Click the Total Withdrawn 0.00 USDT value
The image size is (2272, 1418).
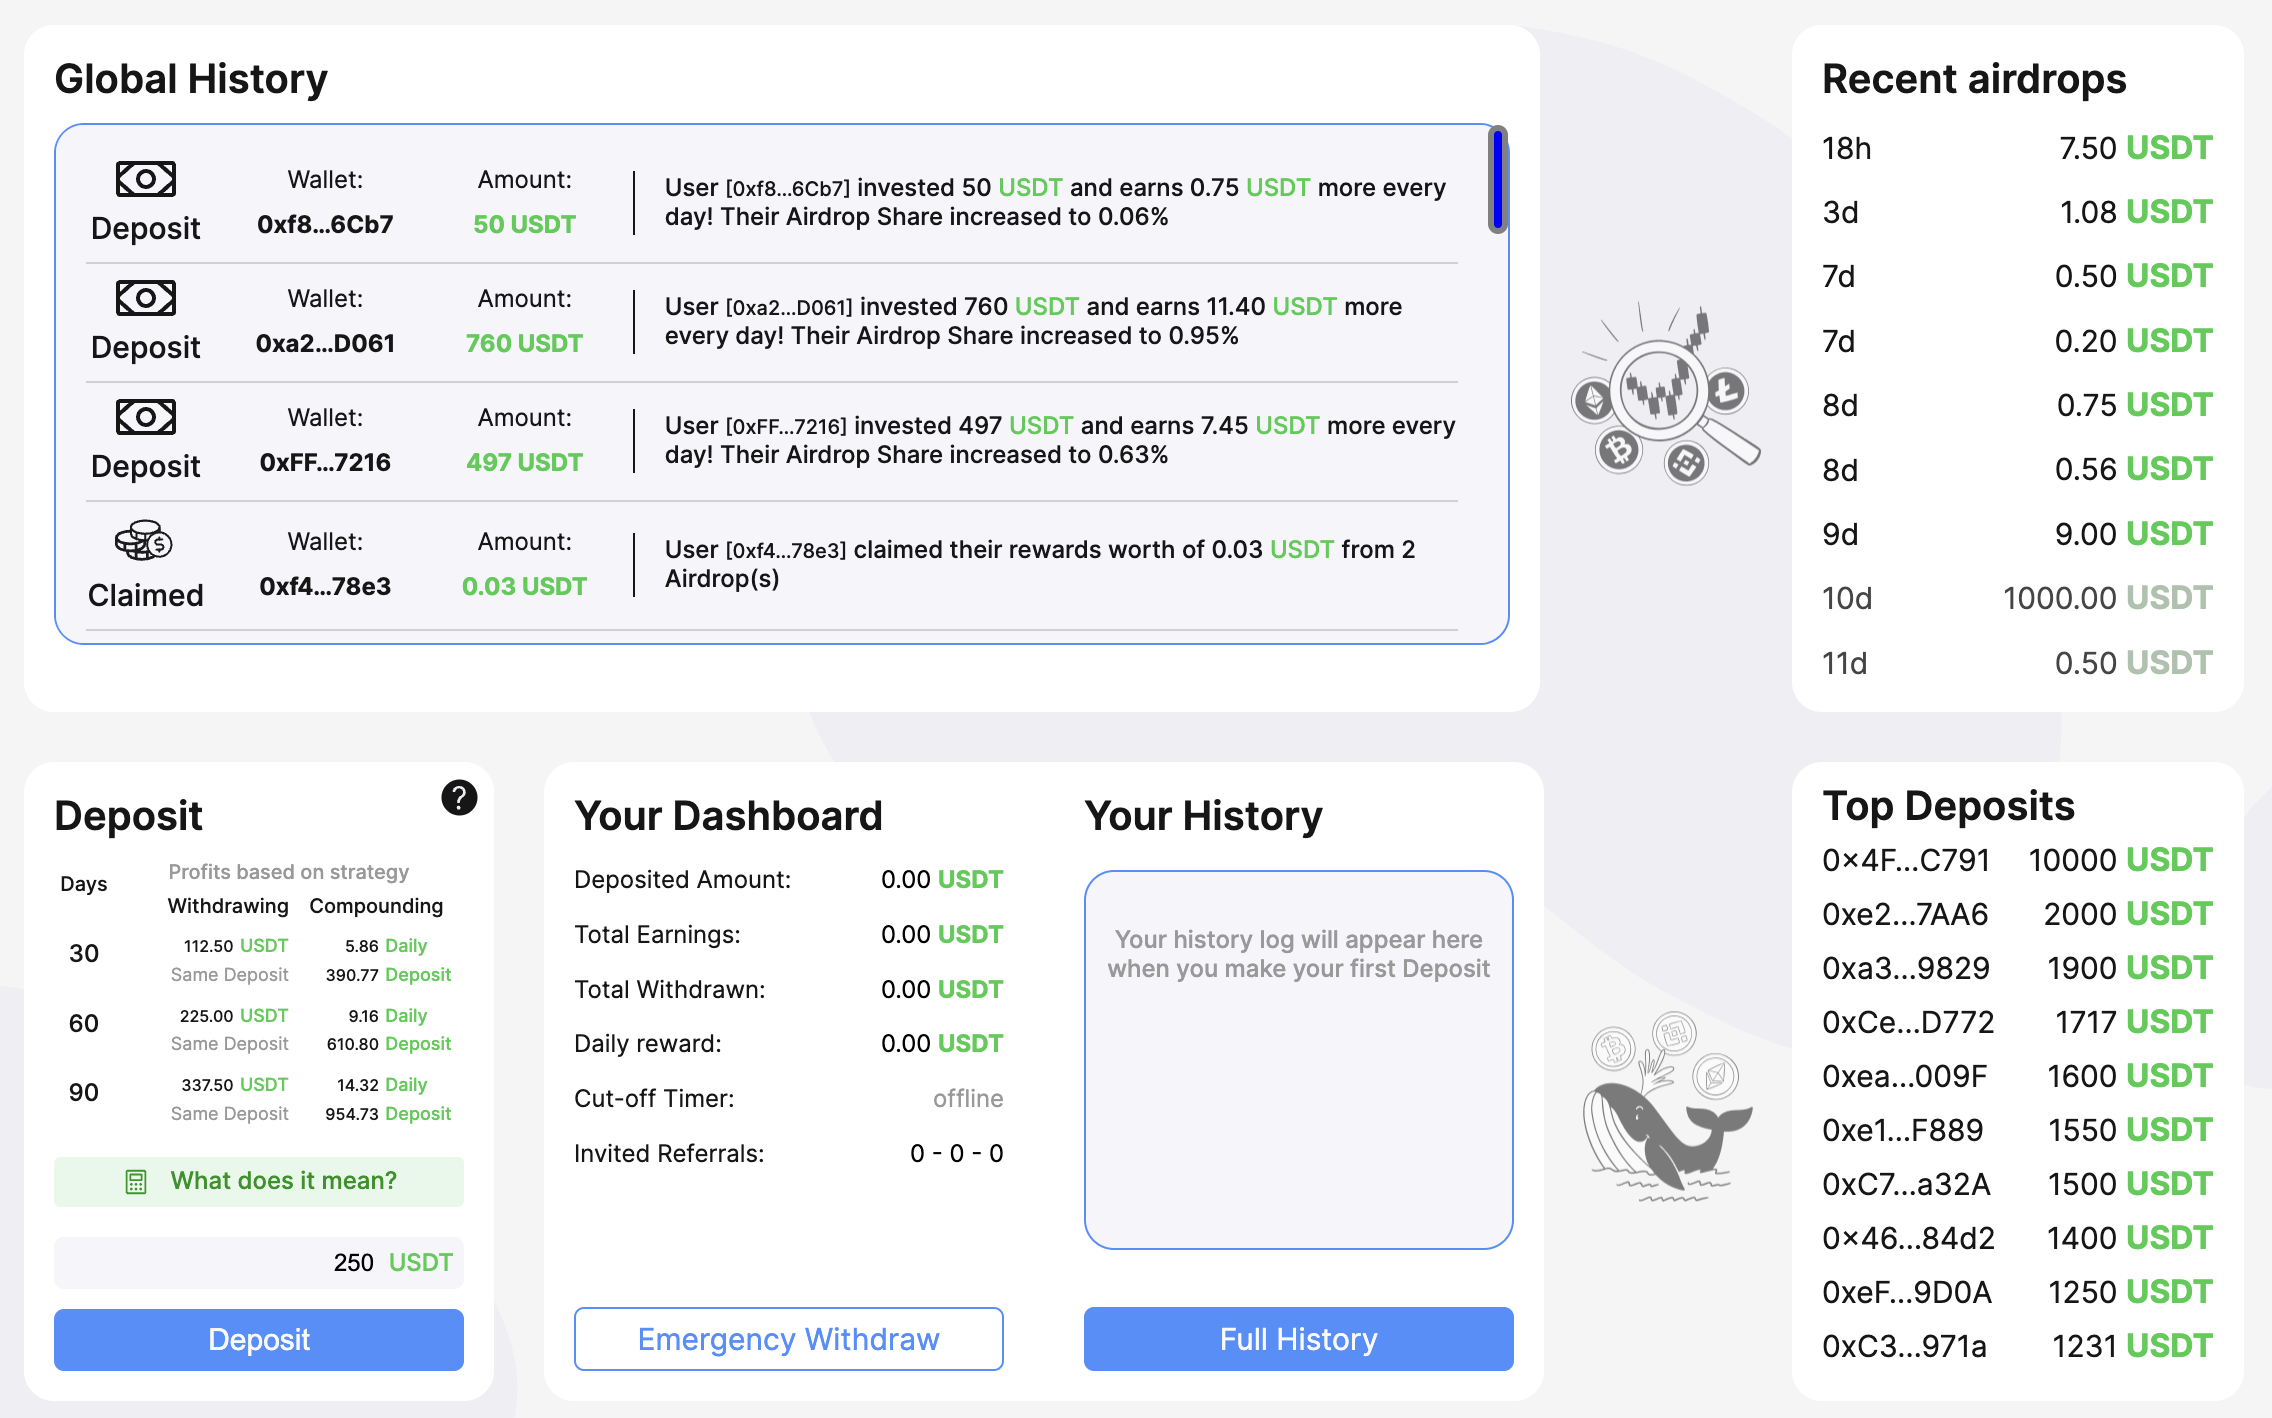[942, 990]
